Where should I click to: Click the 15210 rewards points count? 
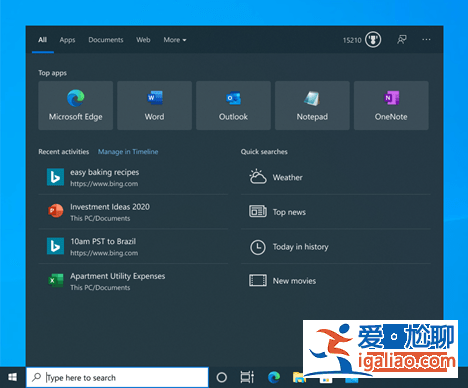click(352, 40)
